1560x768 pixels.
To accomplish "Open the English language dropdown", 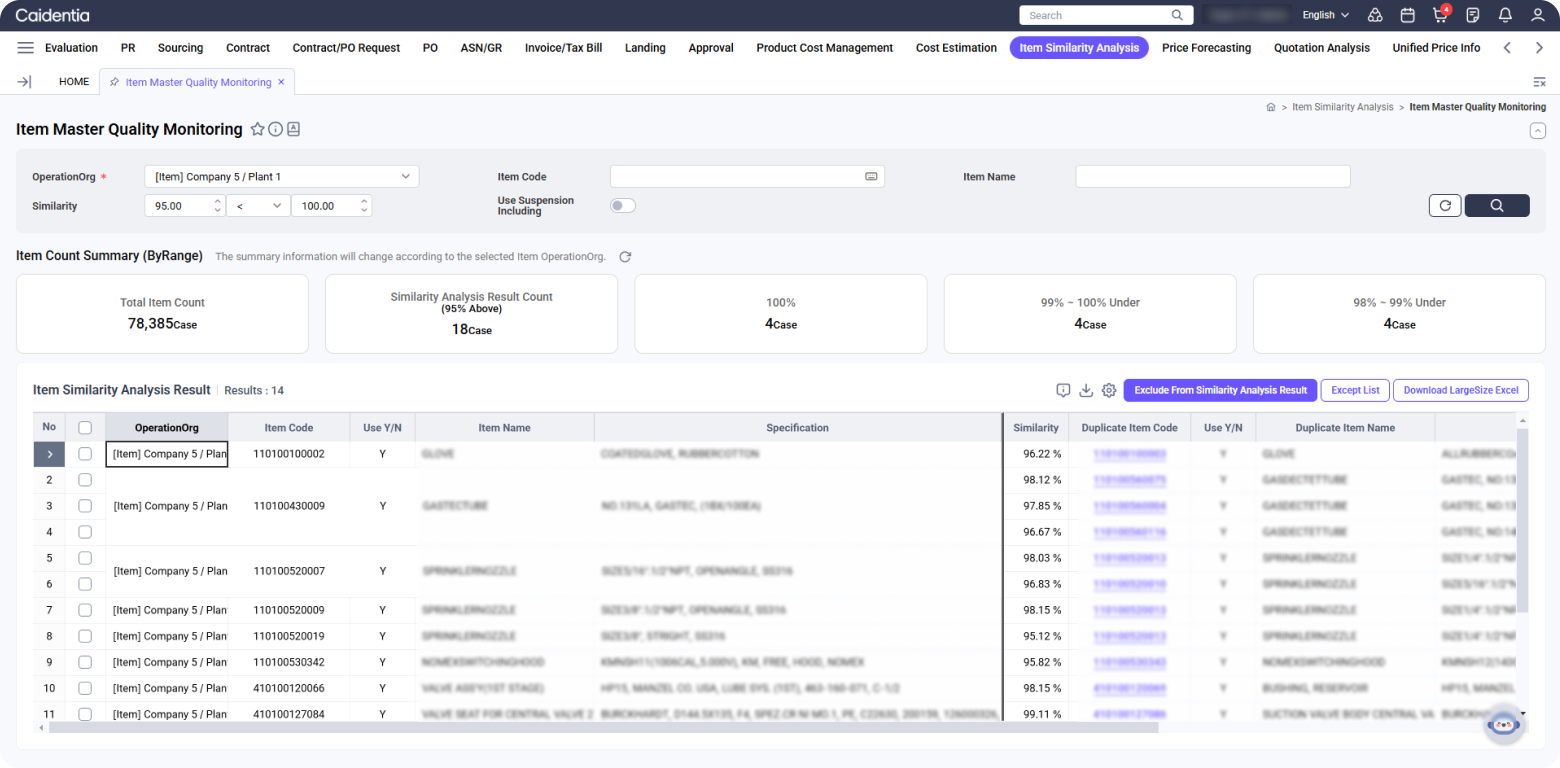I will click(1325, 15).
